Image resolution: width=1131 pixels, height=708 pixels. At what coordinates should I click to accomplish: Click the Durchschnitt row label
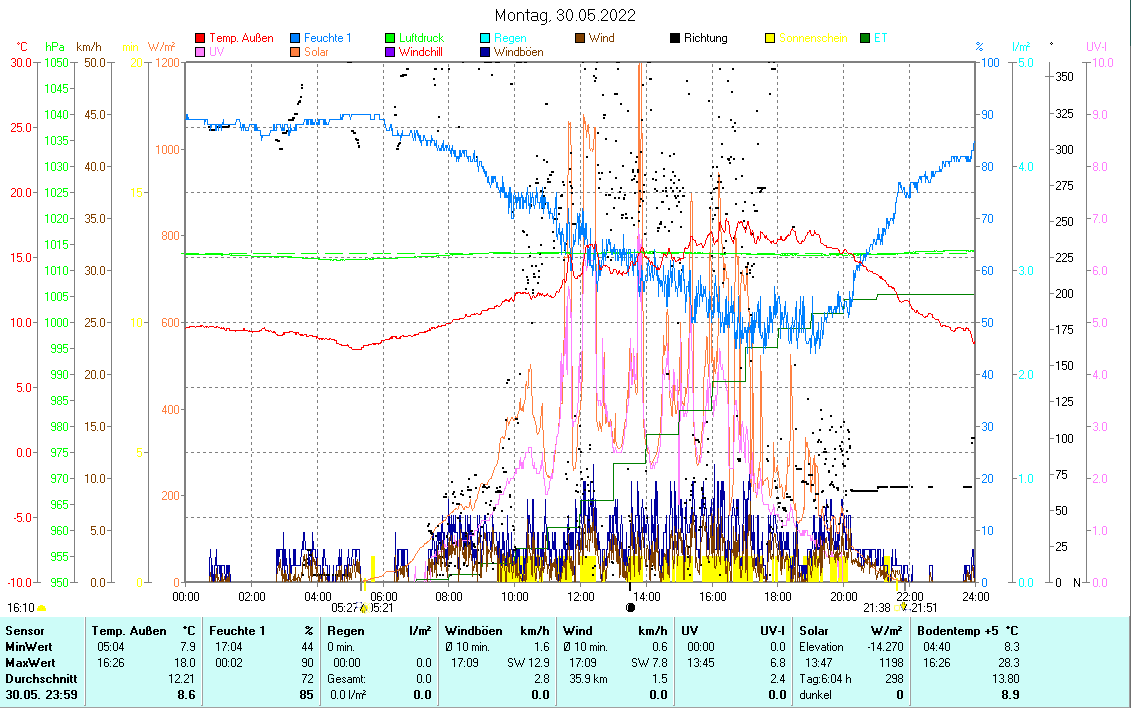(x=38, y=678)
